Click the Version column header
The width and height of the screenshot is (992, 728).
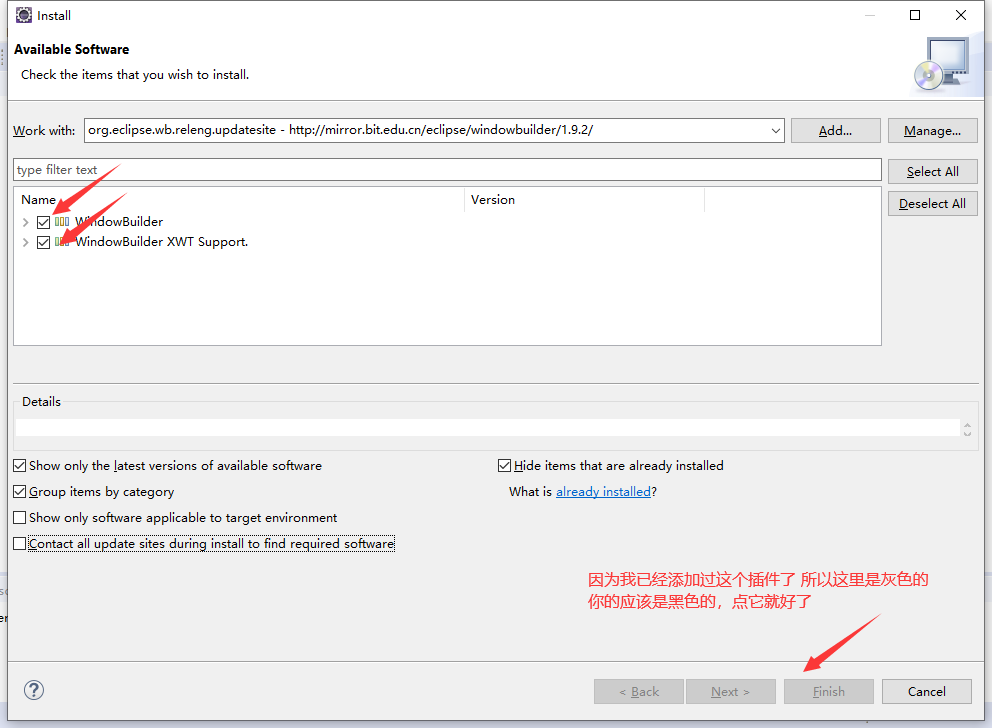585,199
